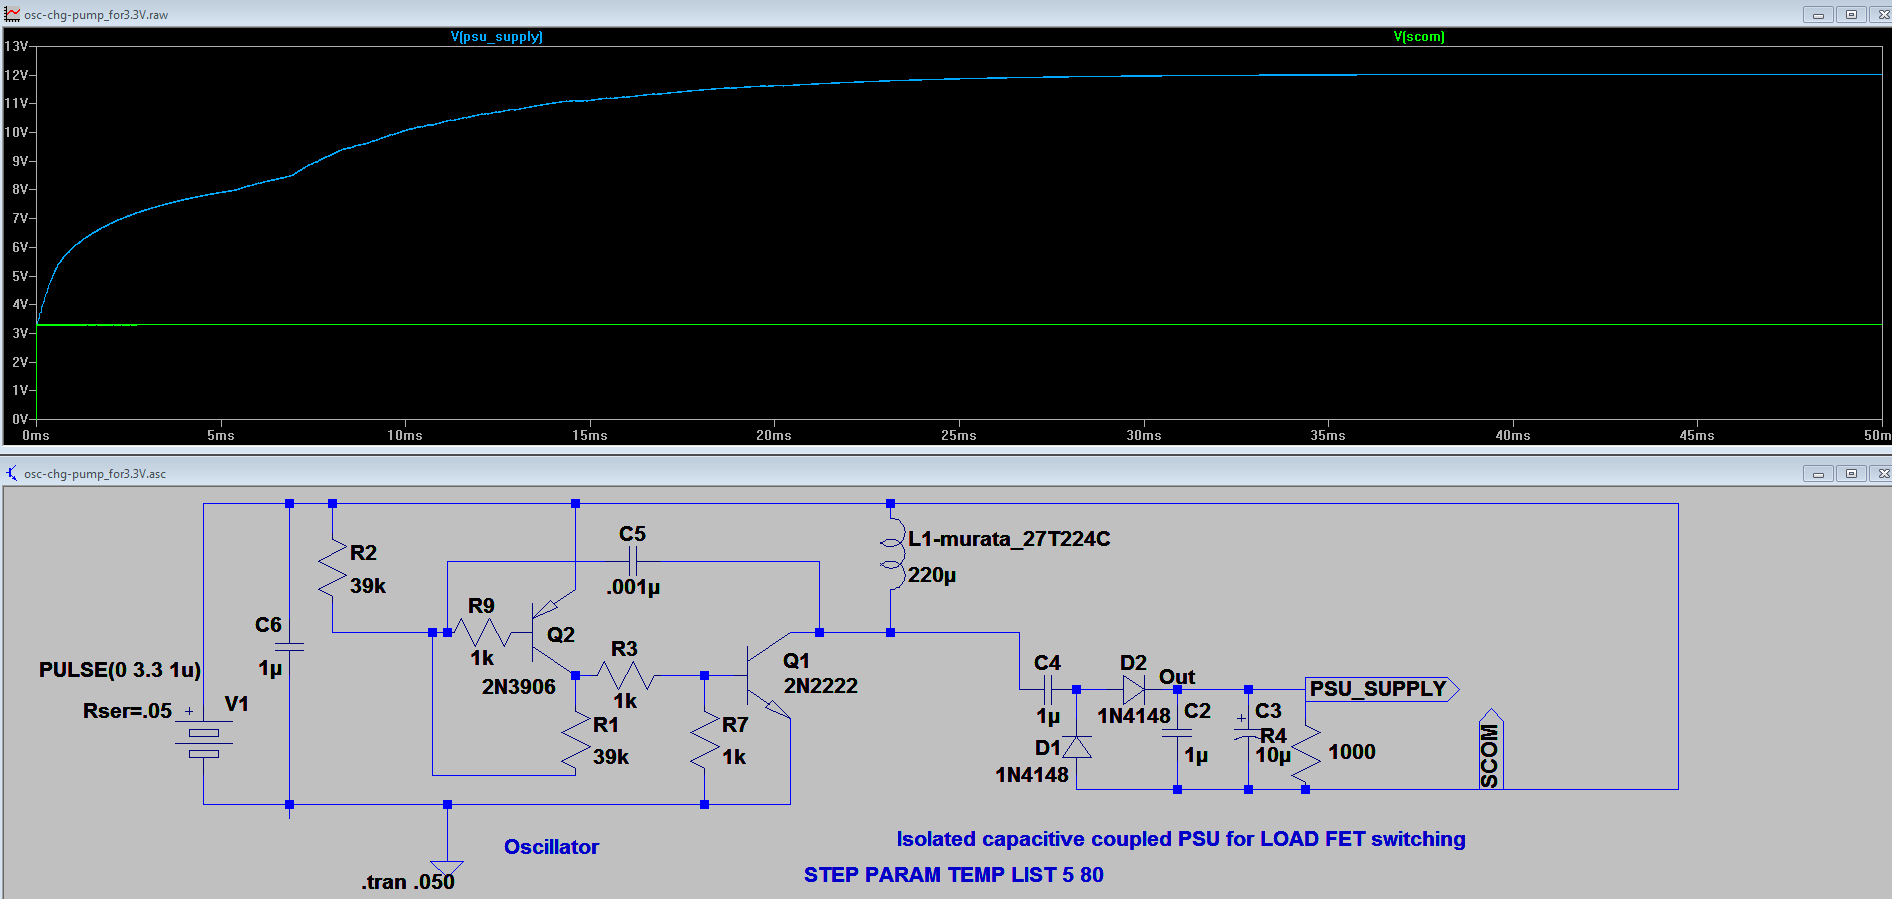The width and height of the screenshot is (1892, 899).
Task: Select the R9 resistor symbol
Action: pyautogui.click(x=483, y=632)
